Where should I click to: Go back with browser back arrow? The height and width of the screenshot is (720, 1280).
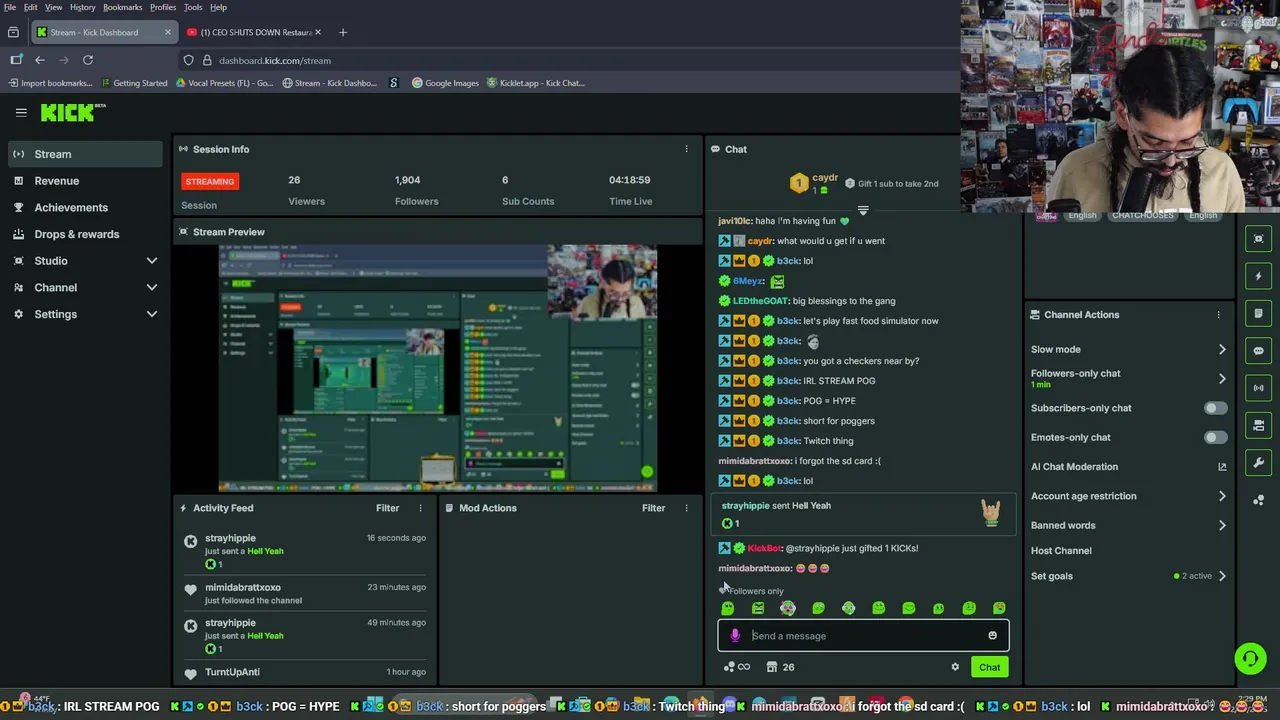(x=40, y=60)
